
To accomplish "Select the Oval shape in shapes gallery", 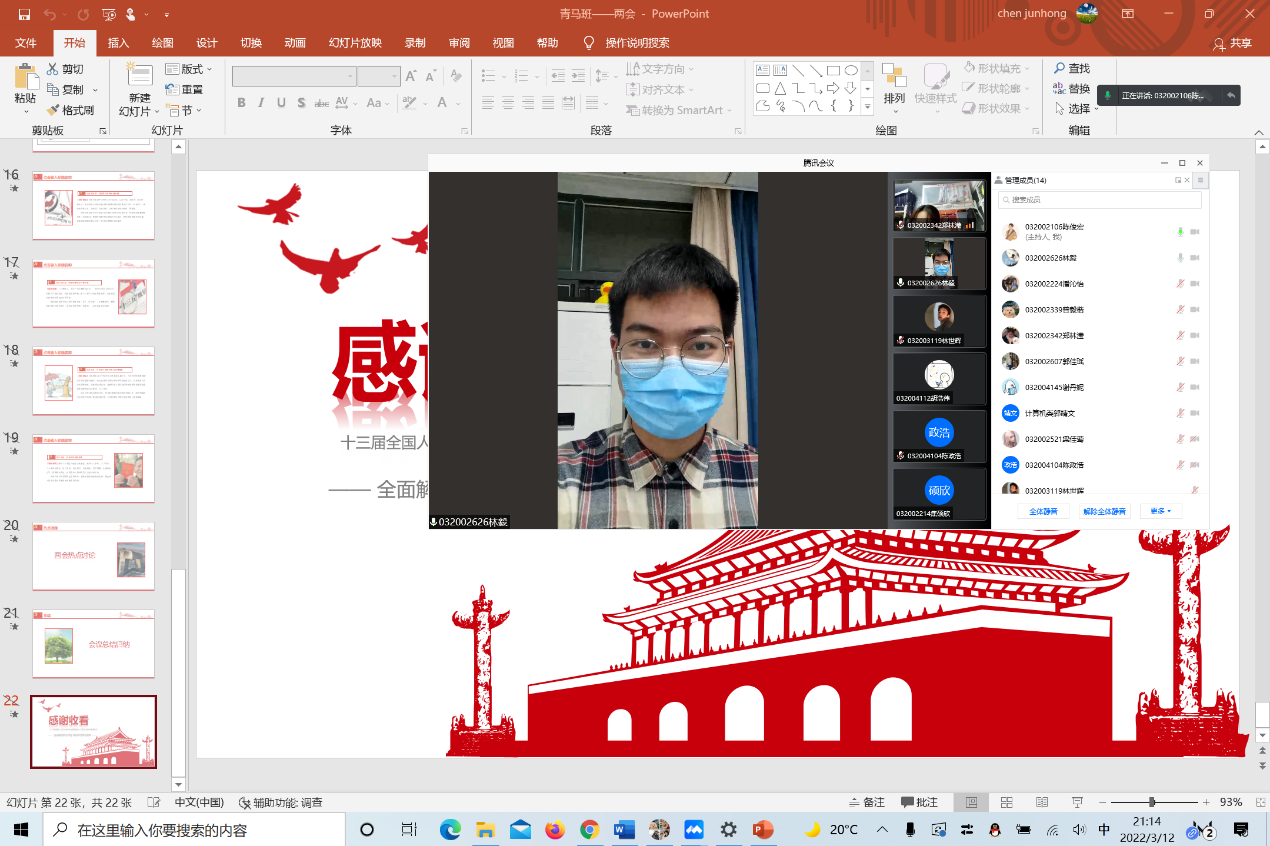I will click(x=851, y=70).
